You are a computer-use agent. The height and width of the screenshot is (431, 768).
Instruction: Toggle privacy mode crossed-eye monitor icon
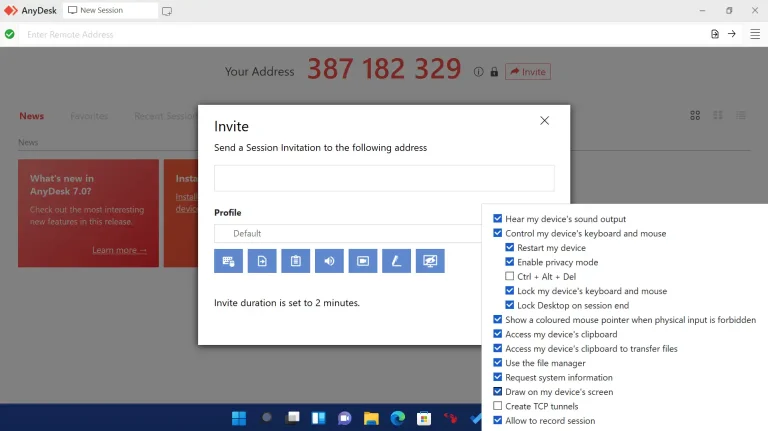coord(430,261)
